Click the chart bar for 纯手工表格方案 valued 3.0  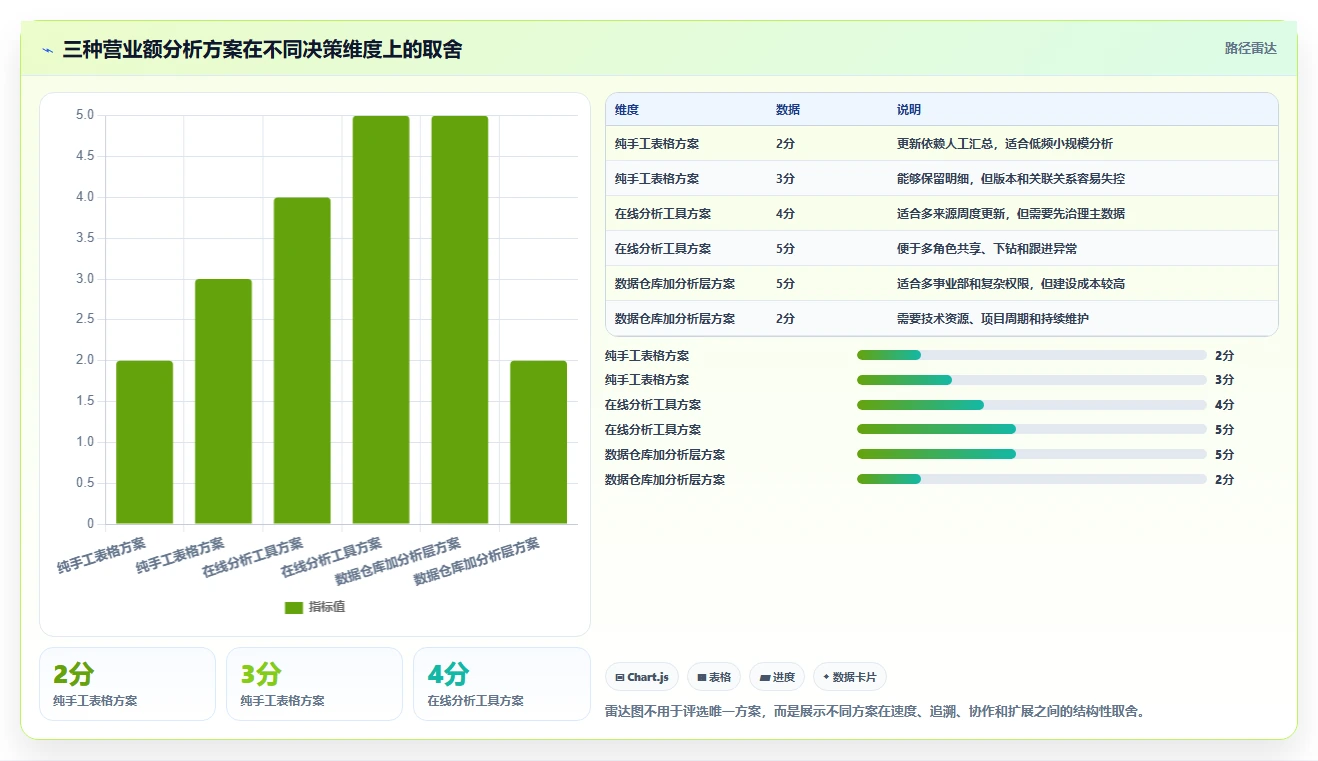(x=223, y=401)
